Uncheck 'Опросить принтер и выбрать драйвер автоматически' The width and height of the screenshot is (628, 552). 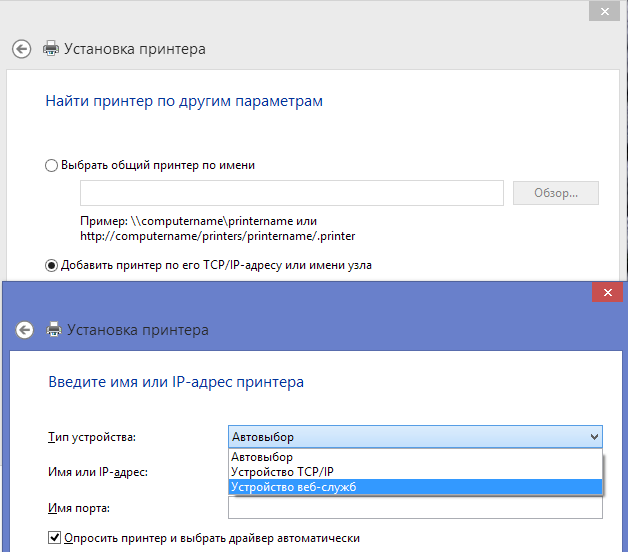(54, 538)
